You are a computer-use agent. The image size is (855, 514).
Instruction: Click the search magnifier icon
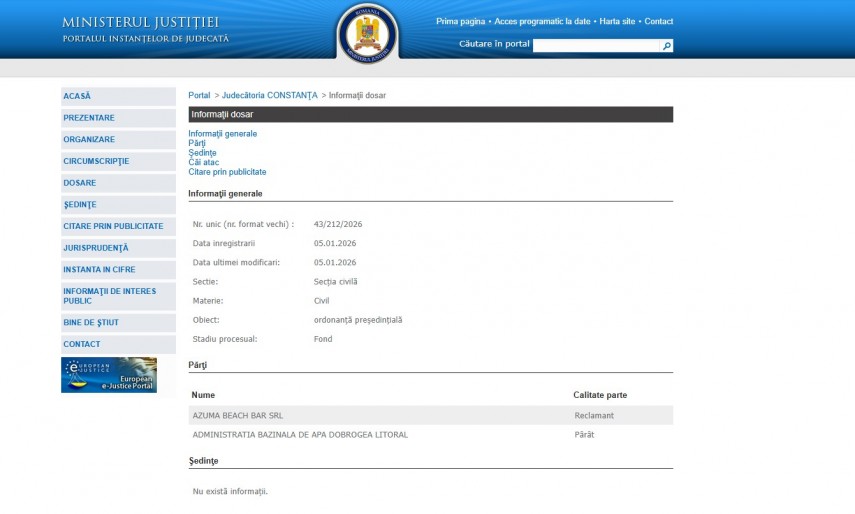tap(667, 46)
